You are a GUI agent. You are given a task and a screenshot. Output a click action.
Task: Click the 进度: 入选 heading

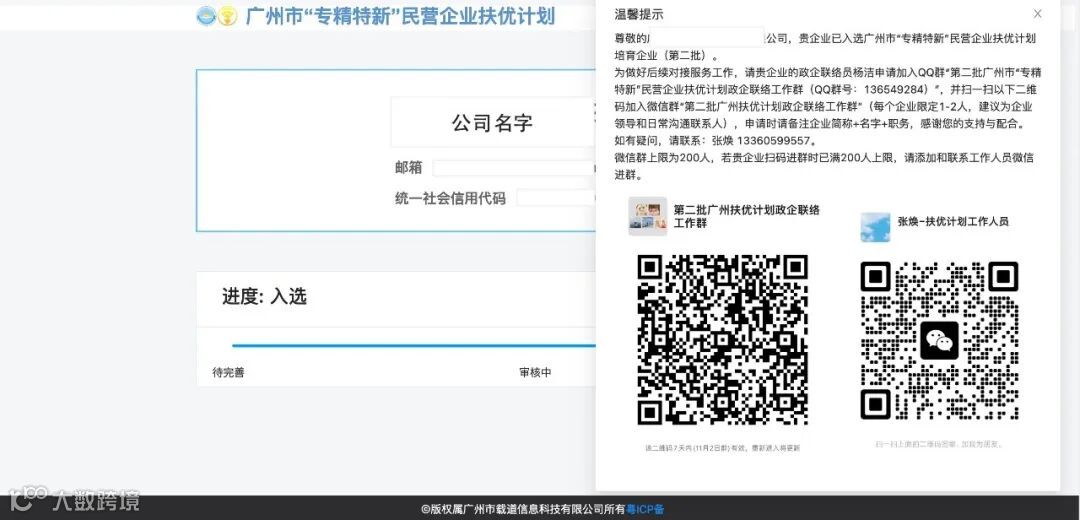click(x=264, y=297)
